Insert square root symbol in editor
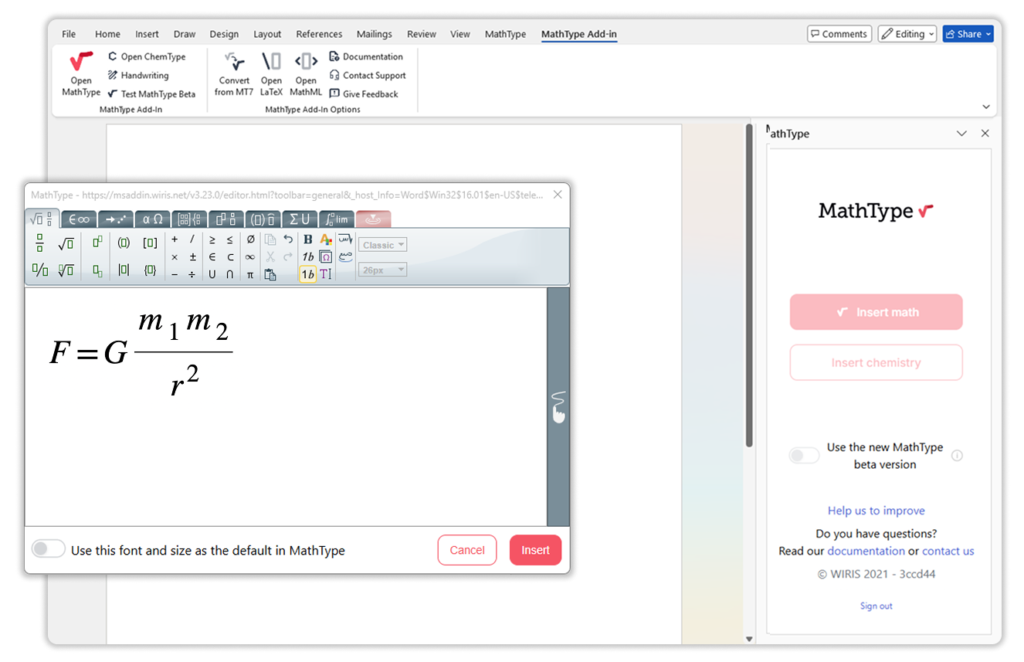Screen dimensions: 1024x662 [x=66, y=243]
